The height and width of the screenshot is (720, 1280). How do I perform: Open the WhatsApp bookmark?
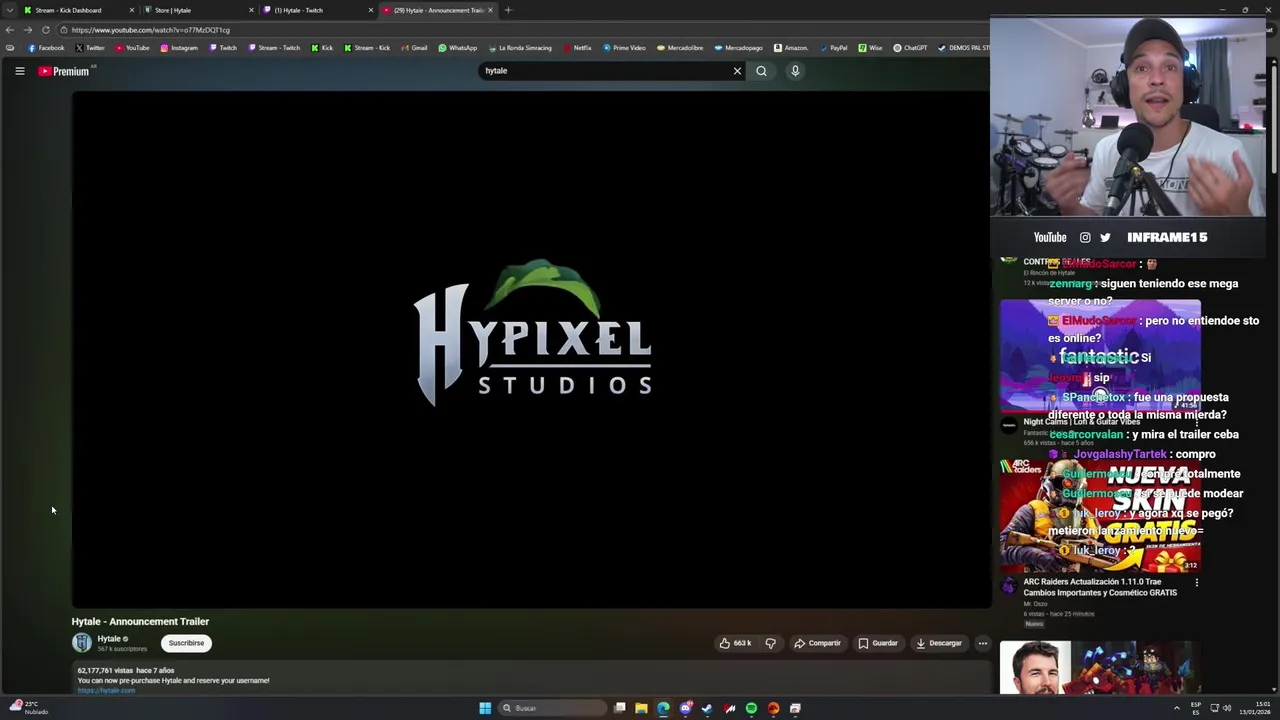click(458, 48)
